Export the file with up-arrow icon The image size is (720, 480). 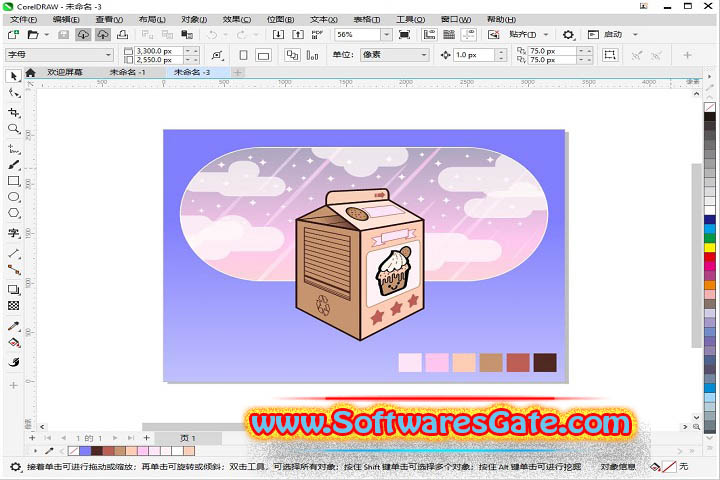click(298, 34)
